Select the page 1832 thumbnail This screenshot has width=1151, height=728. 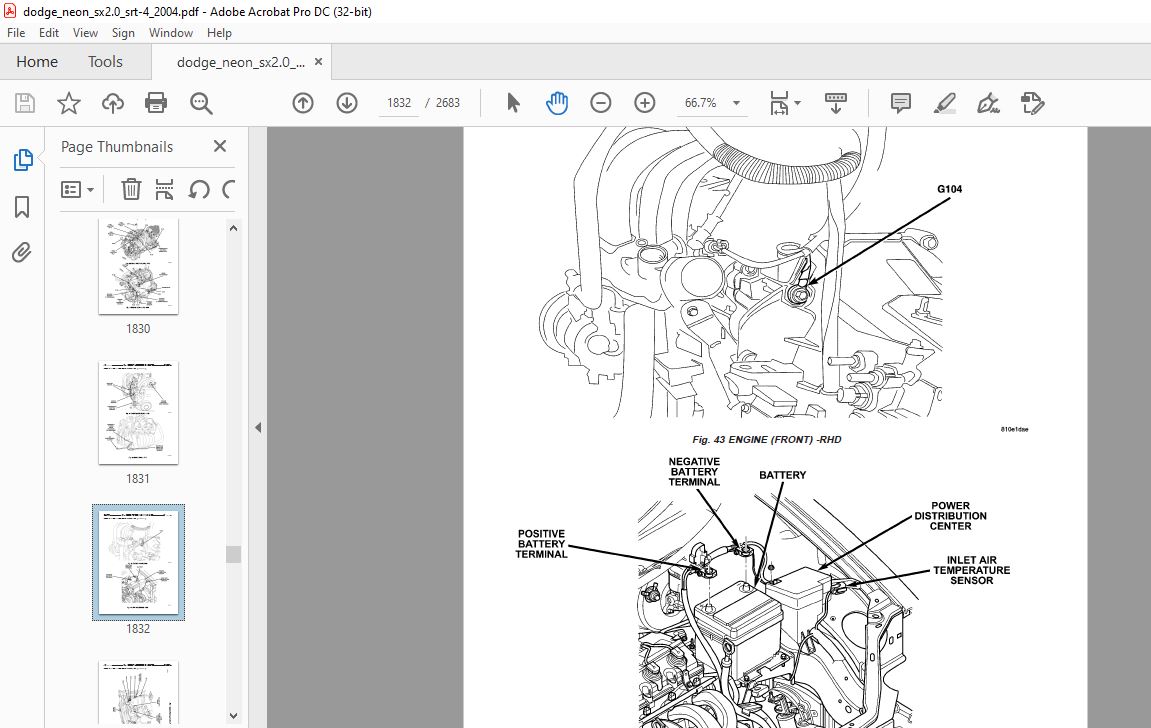click(138, 562)
